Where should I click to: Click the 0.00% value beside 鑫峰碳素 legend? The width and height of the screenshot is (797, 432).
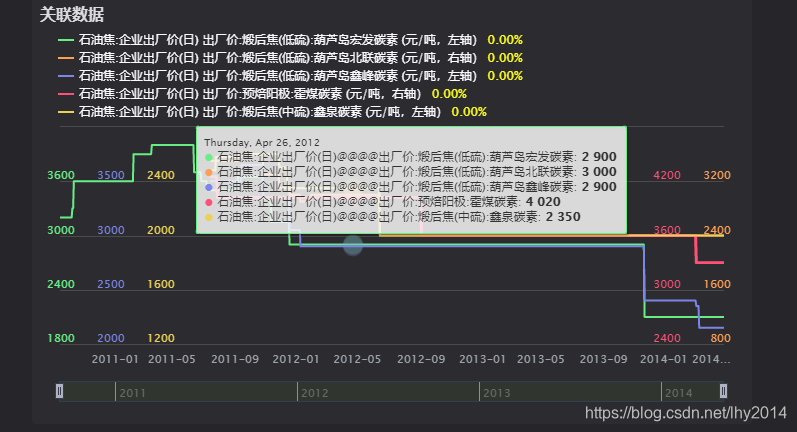point(505,76)
